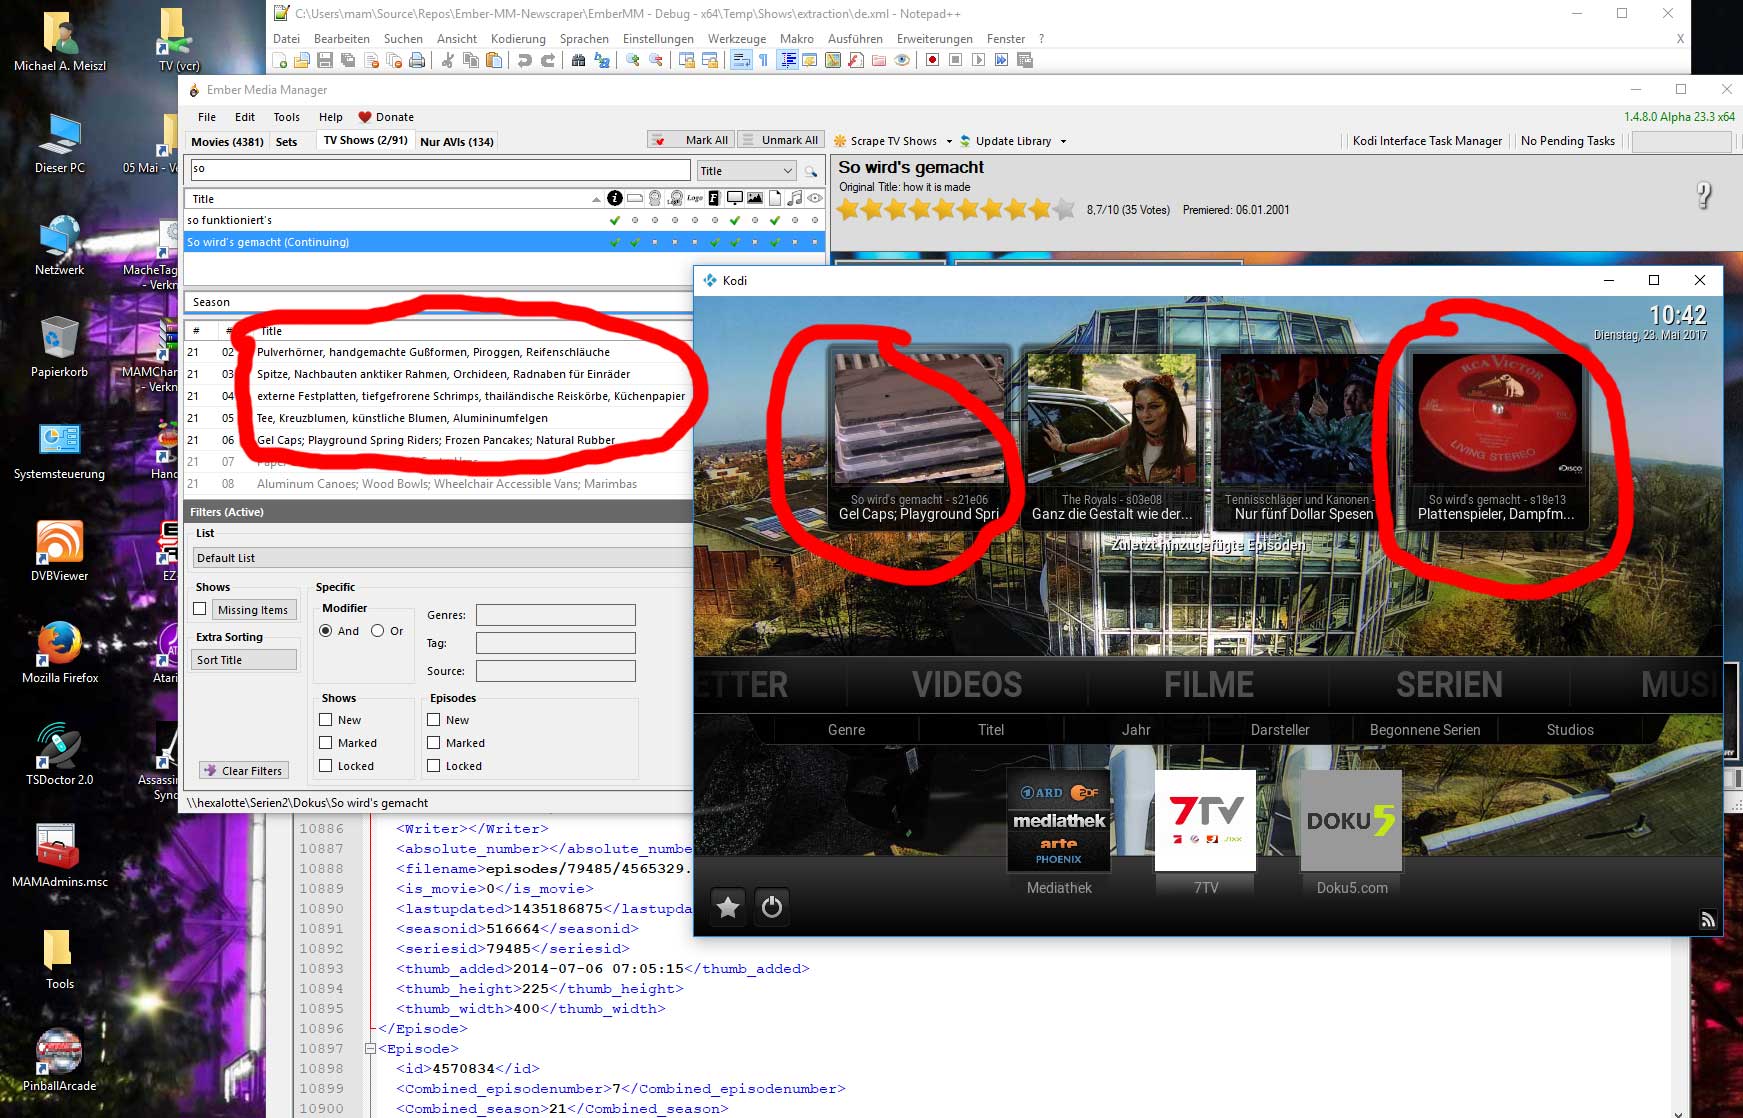Viewport: 1743px width, 1118px height.
Task: Click Print icon in Notepad++ toolbar
Action: [x=417, y=60]
